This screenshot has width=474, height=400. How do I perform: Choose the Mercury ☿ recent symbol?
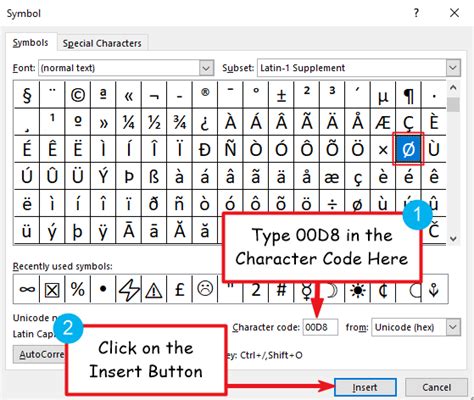coord(307,291)
